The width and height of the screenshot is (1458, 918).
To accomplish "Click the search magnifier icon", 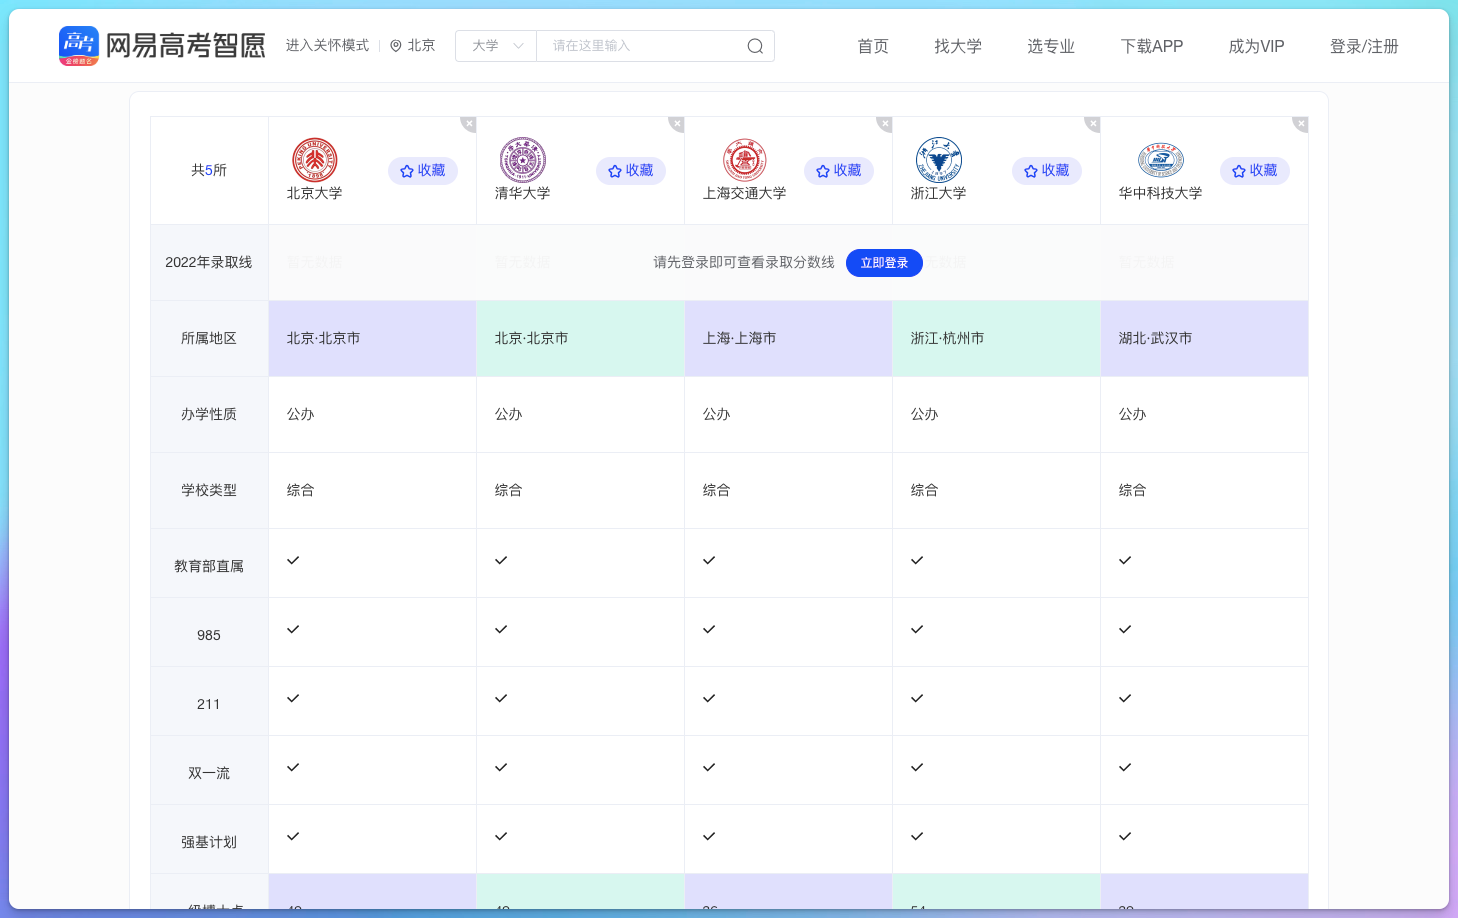I will point(755,45).
